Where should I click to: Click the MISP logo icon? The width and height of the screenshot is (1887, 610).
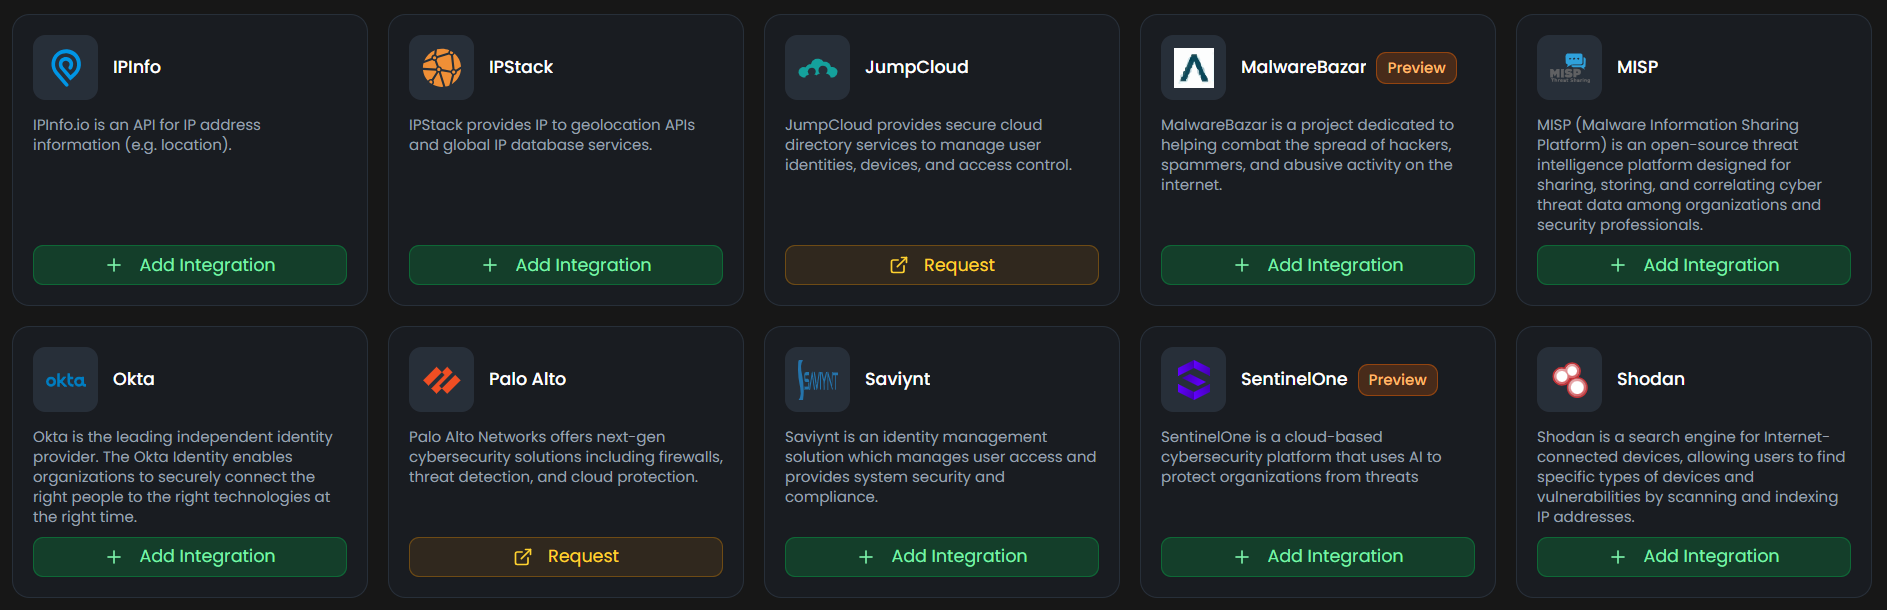(1569, 67)
